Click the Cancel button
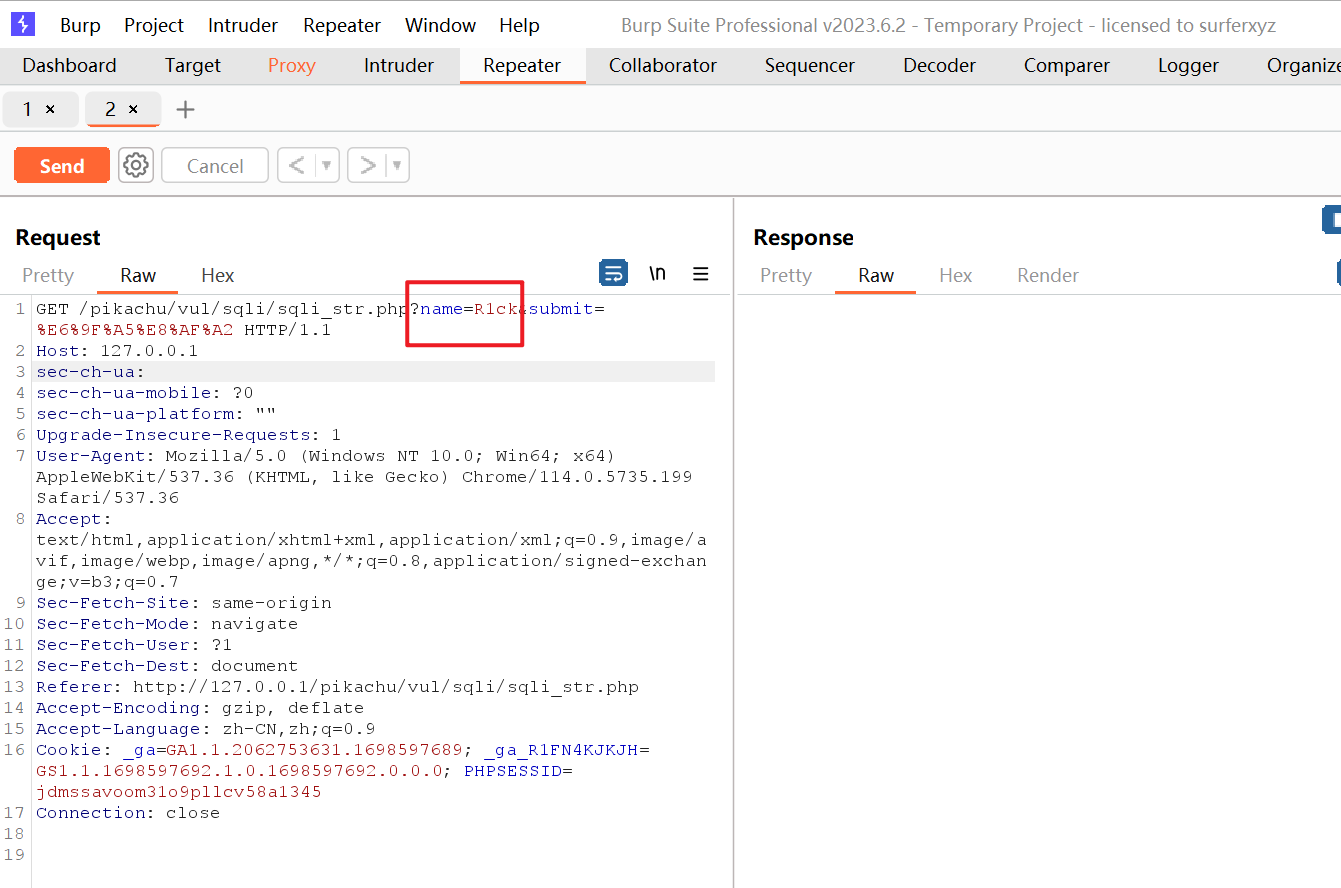Viewport: 1341px width, 888px height. (215, 166)
